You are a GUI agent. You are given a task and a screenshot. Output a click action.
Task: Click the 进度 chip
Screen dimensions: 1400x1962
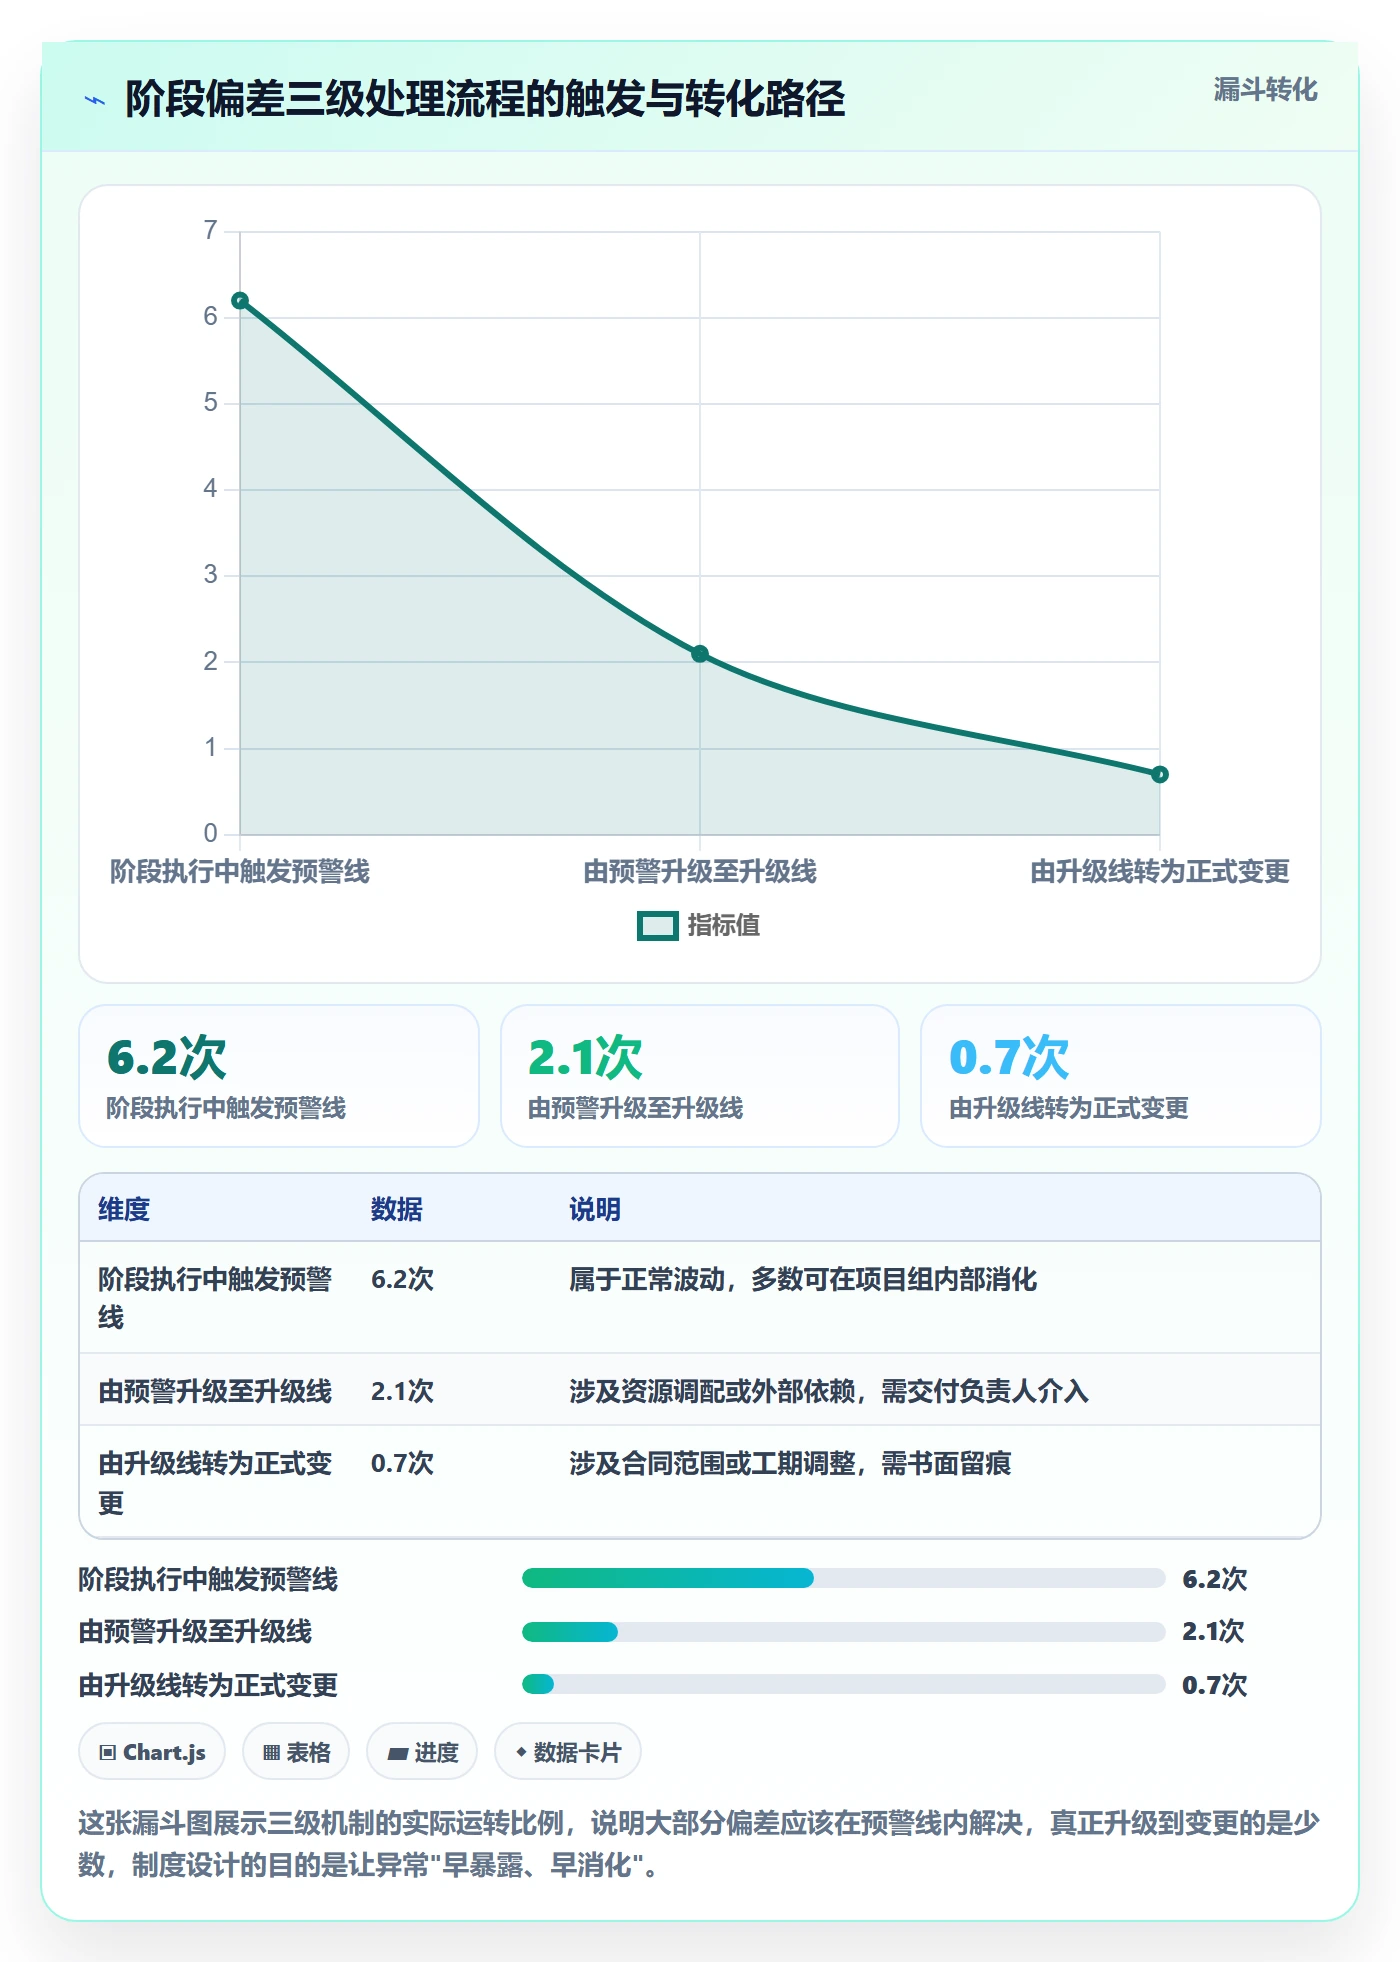tap(422, 1752)
